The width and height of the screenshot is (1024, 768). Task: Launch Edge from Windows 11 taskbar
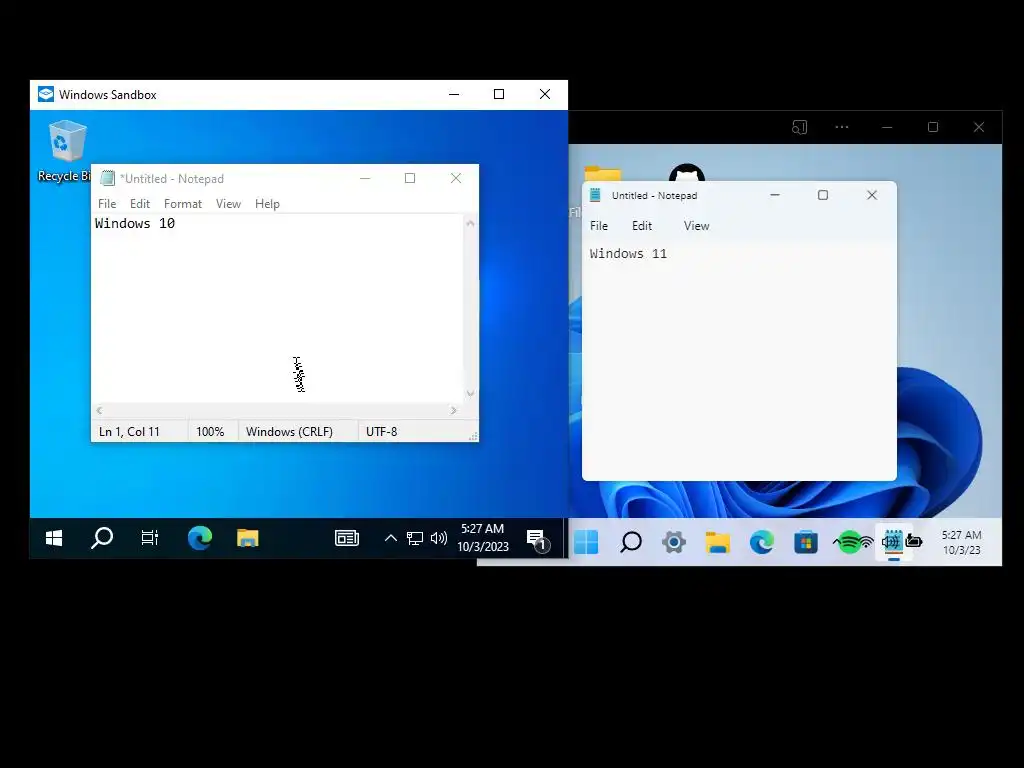[x=761, y=542]
